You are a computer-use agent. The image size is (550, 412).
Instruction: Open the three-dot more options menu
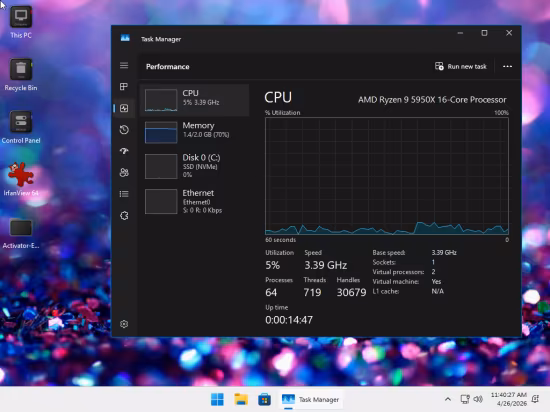(507, 67)
